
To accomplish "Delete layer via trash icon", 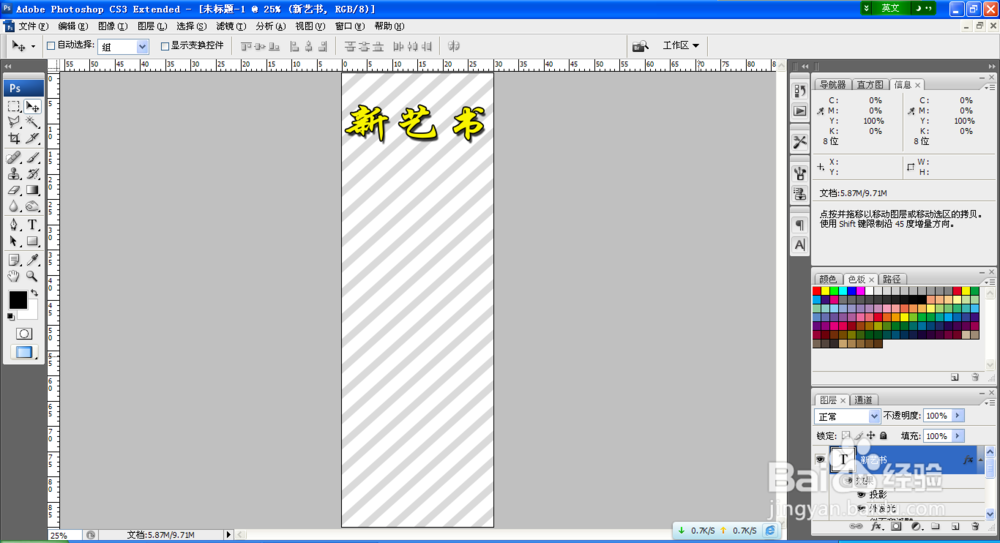I will [x=974, y=526].
